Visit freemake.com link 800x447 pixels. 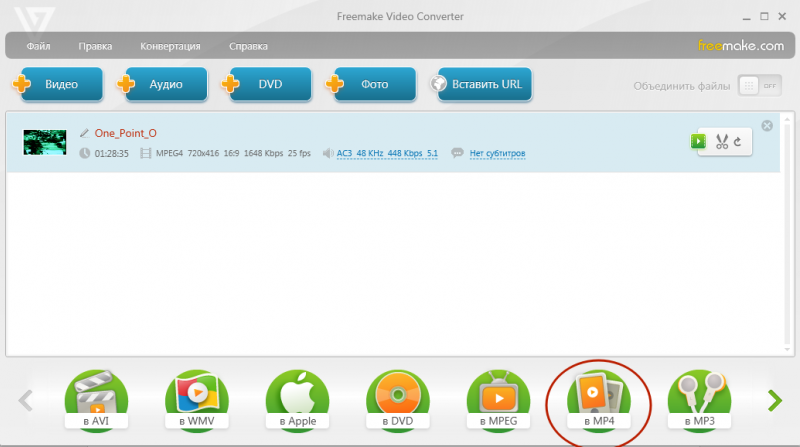tap(741, 46)
